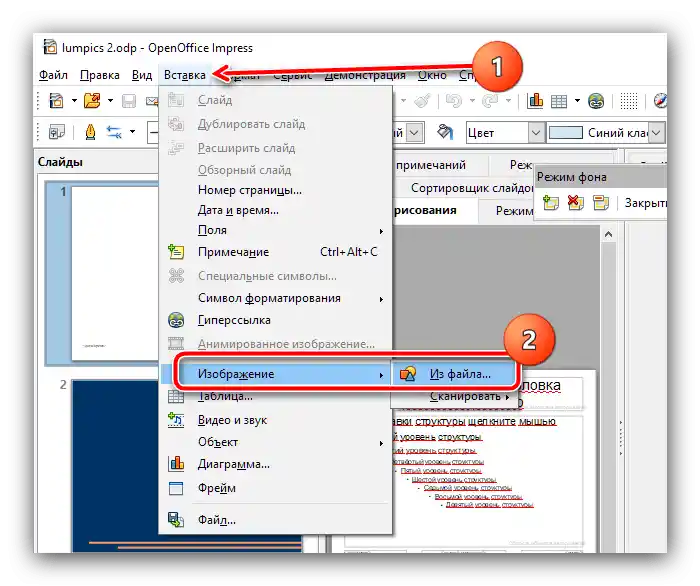Image resolution: width=700 pixels, height=586 pixels.
Task: Open the Окно menu
Action: tap(432, 75)
